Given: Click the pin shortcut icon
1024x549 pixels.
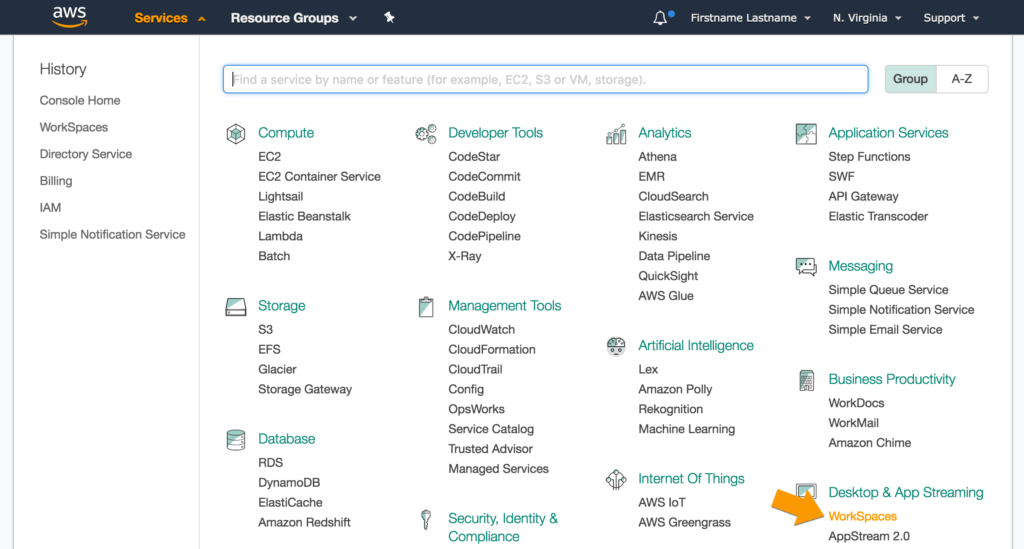Looking at the screenshot, I should (389, 18).
